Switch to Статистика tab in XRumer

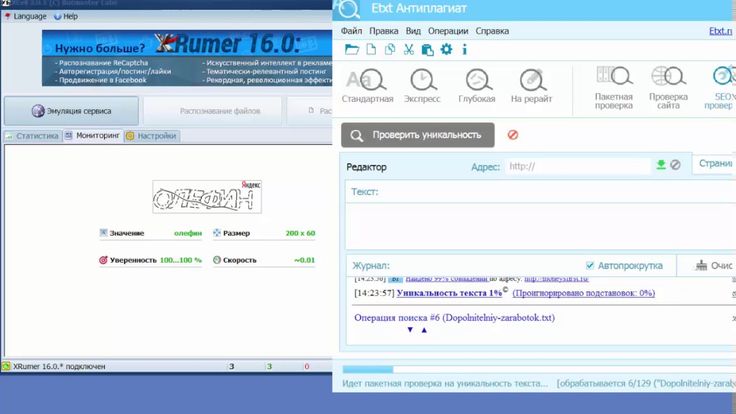coord(32,136)
